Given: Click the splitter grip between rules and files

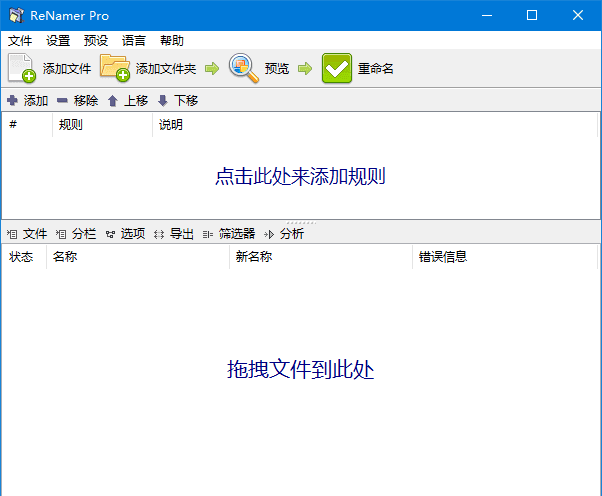Looking at the screenshot, I should pos(301,223).
